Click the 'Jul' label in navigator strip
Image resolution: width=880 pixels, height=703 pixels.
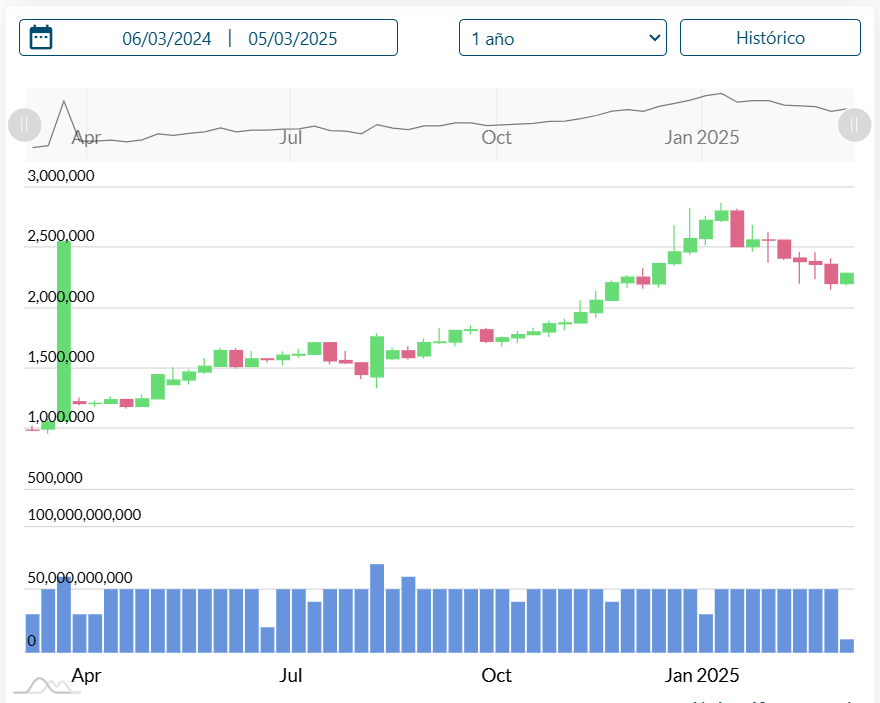[291, 138]
